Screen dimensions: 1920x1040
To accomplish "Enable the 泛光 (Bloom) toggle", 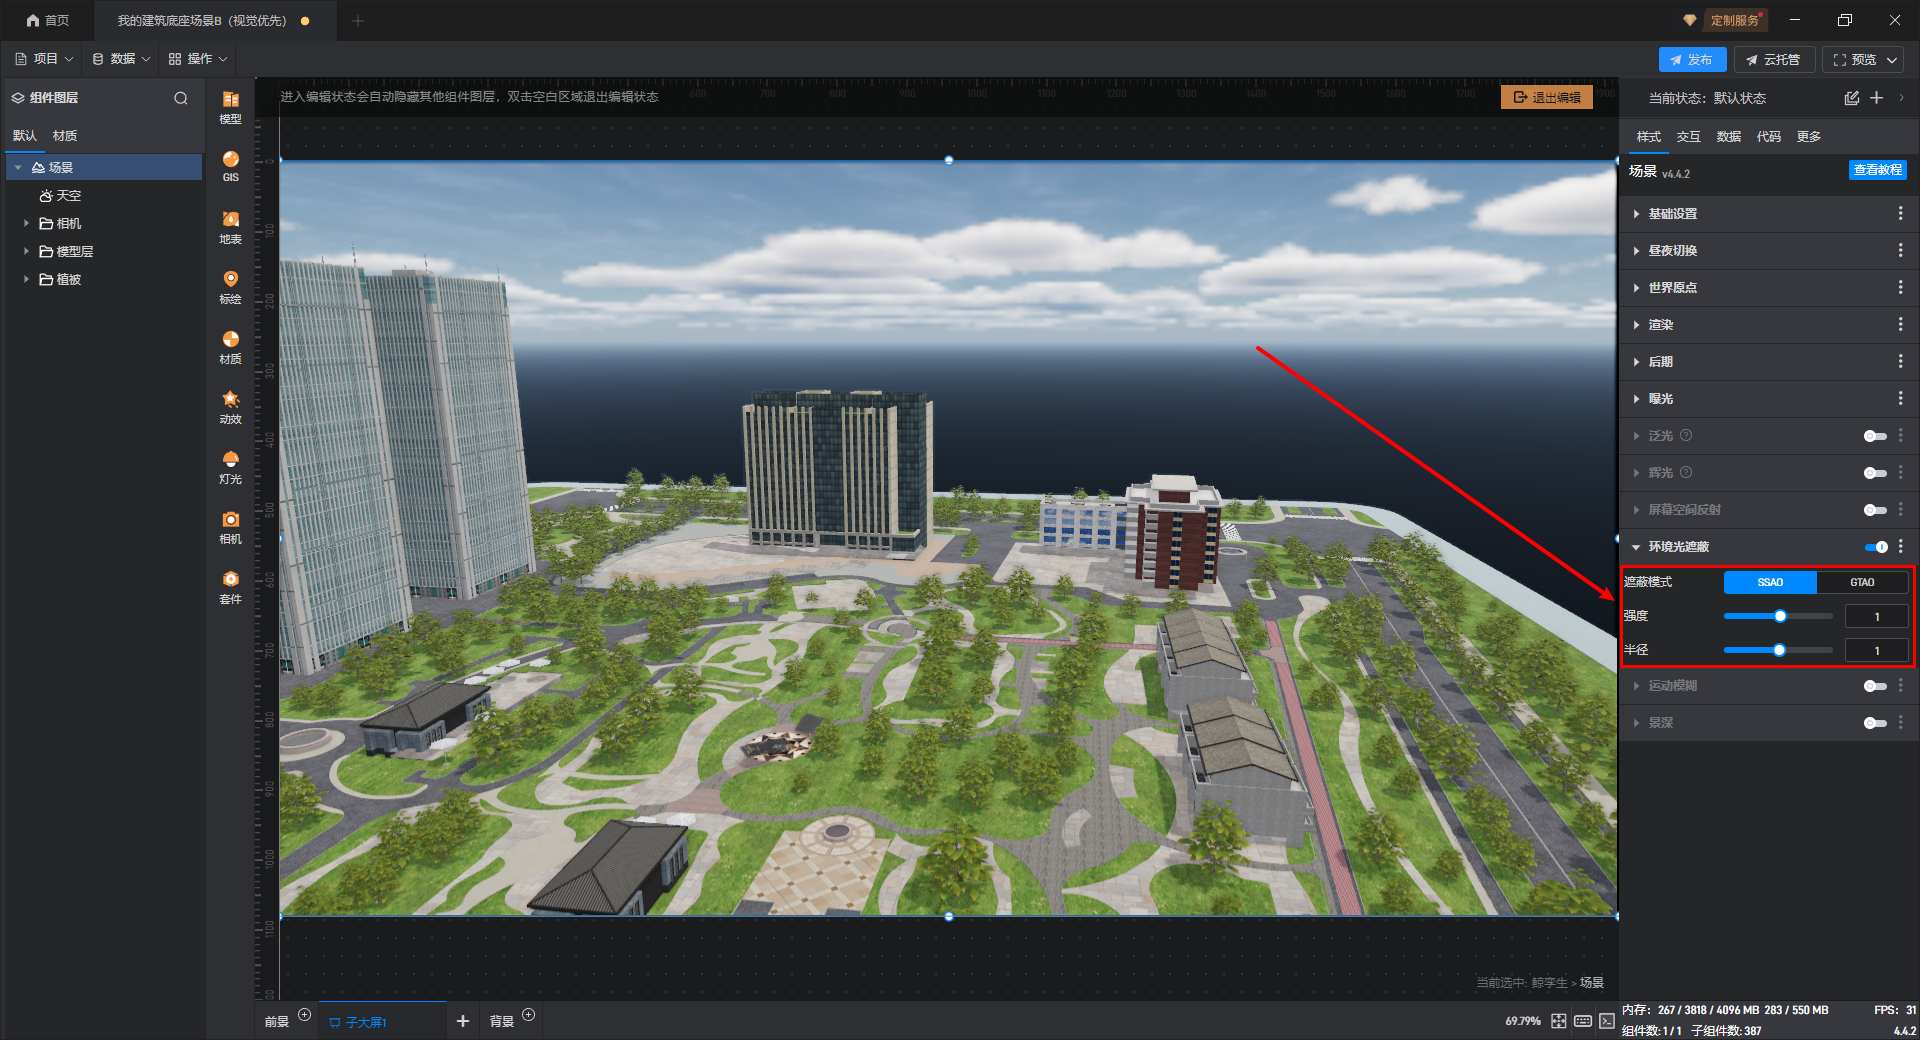I will coord(1875,436).
